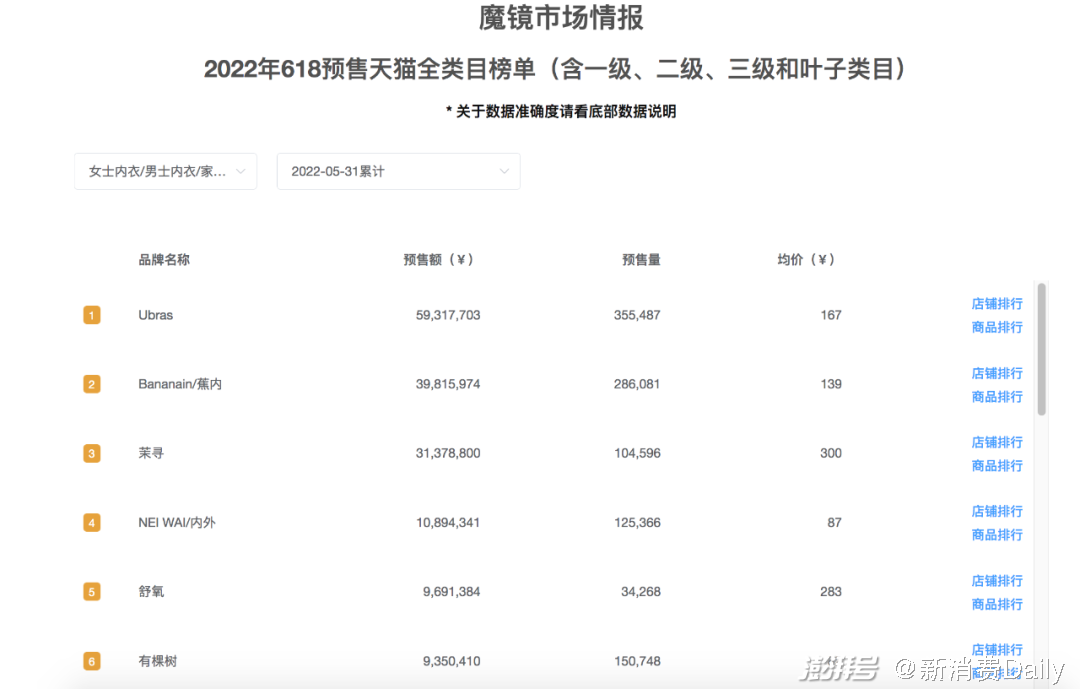Click presale amount 9,350,410

click(x=451, y=661)
